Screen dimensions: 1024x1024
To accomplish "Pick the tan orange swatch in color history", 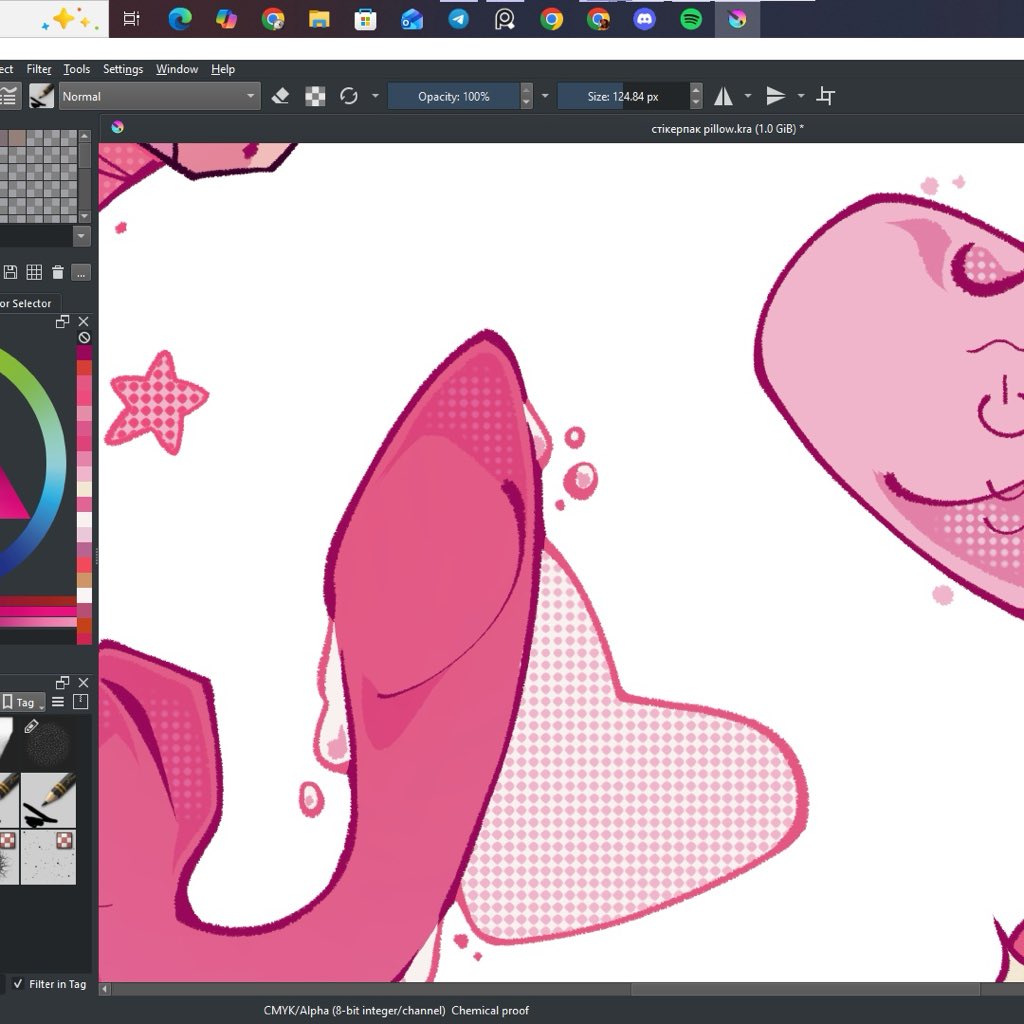I will point(84,580).
